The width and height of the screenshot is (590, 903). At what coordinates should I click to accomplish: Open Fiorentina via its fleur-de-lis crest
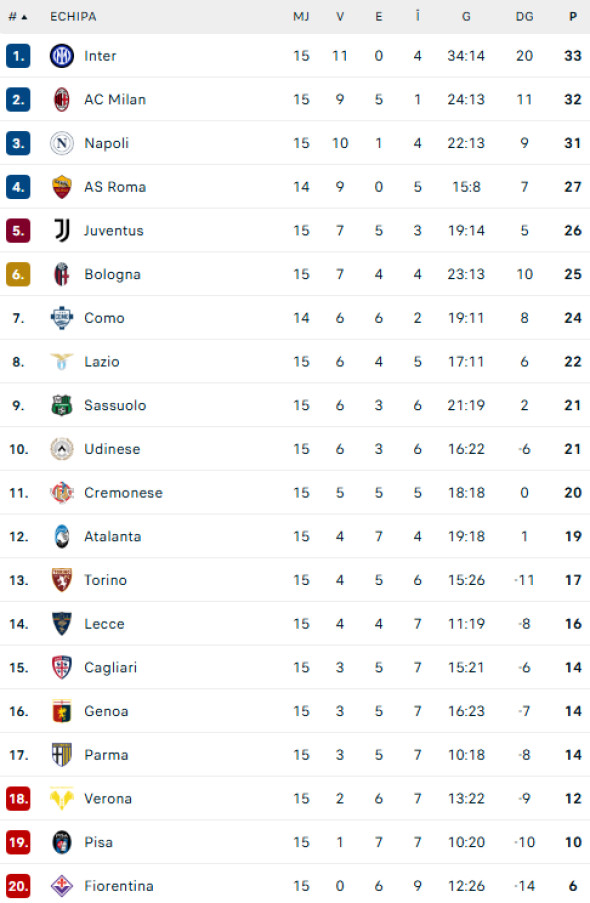point(63,886)
